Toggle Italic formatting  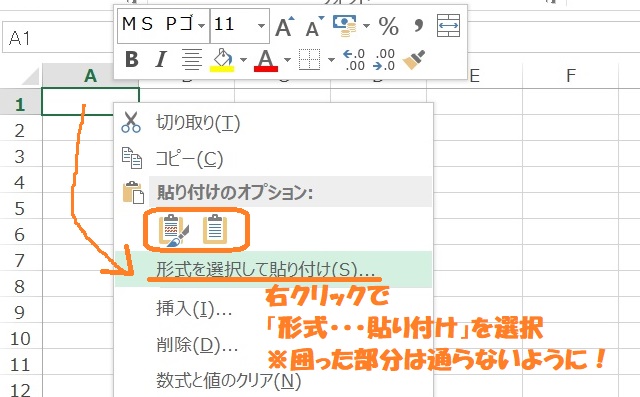161,60
